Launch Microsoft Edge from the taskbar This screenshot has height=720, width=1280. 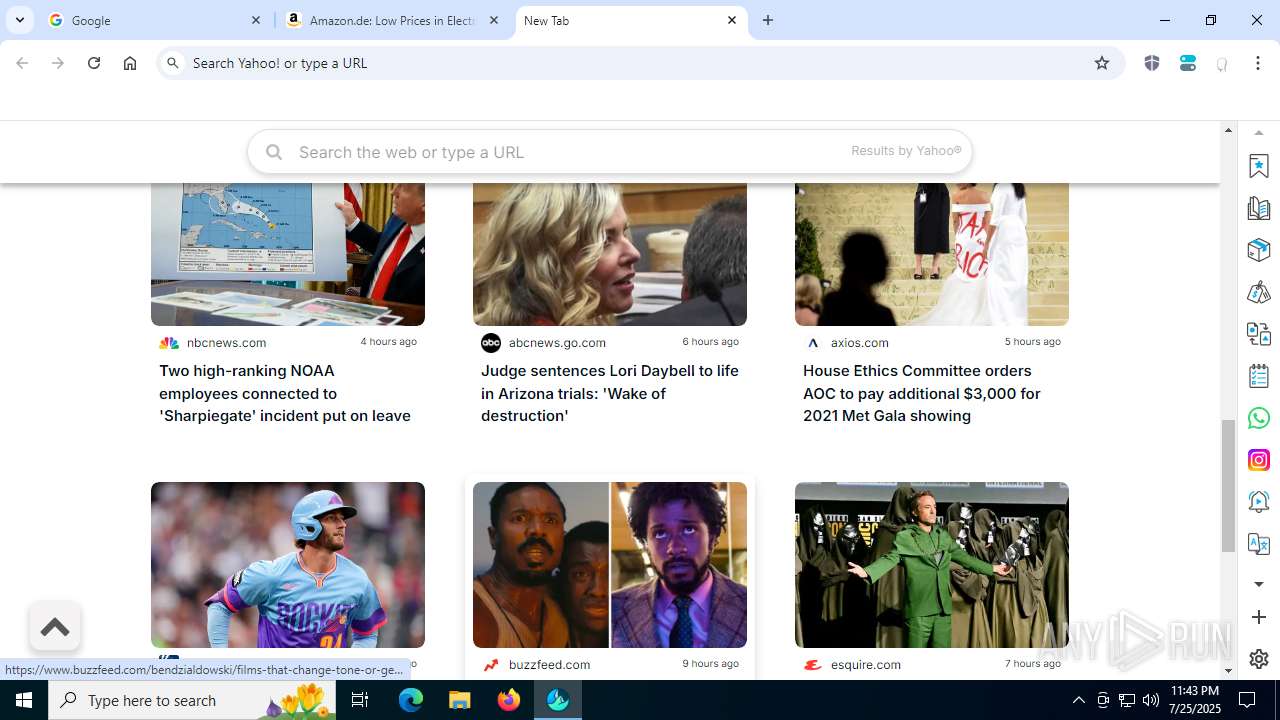[x=411, y=700]
